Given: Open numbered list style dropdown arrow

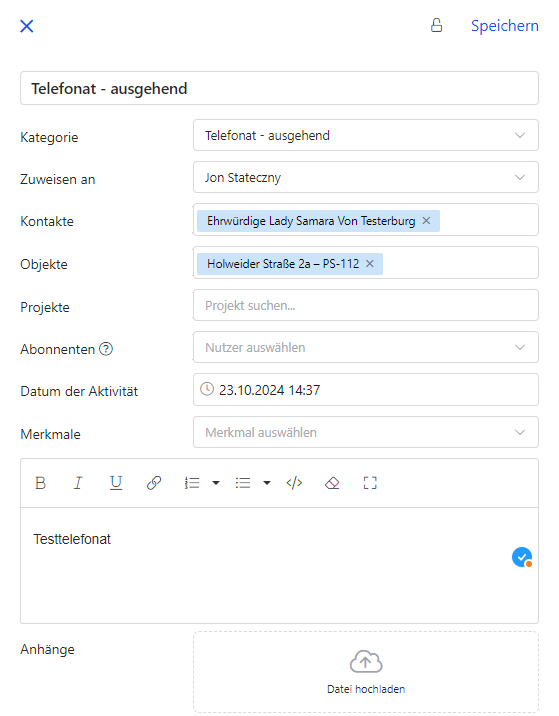Looking at the screenshot, I should (216, 483).
